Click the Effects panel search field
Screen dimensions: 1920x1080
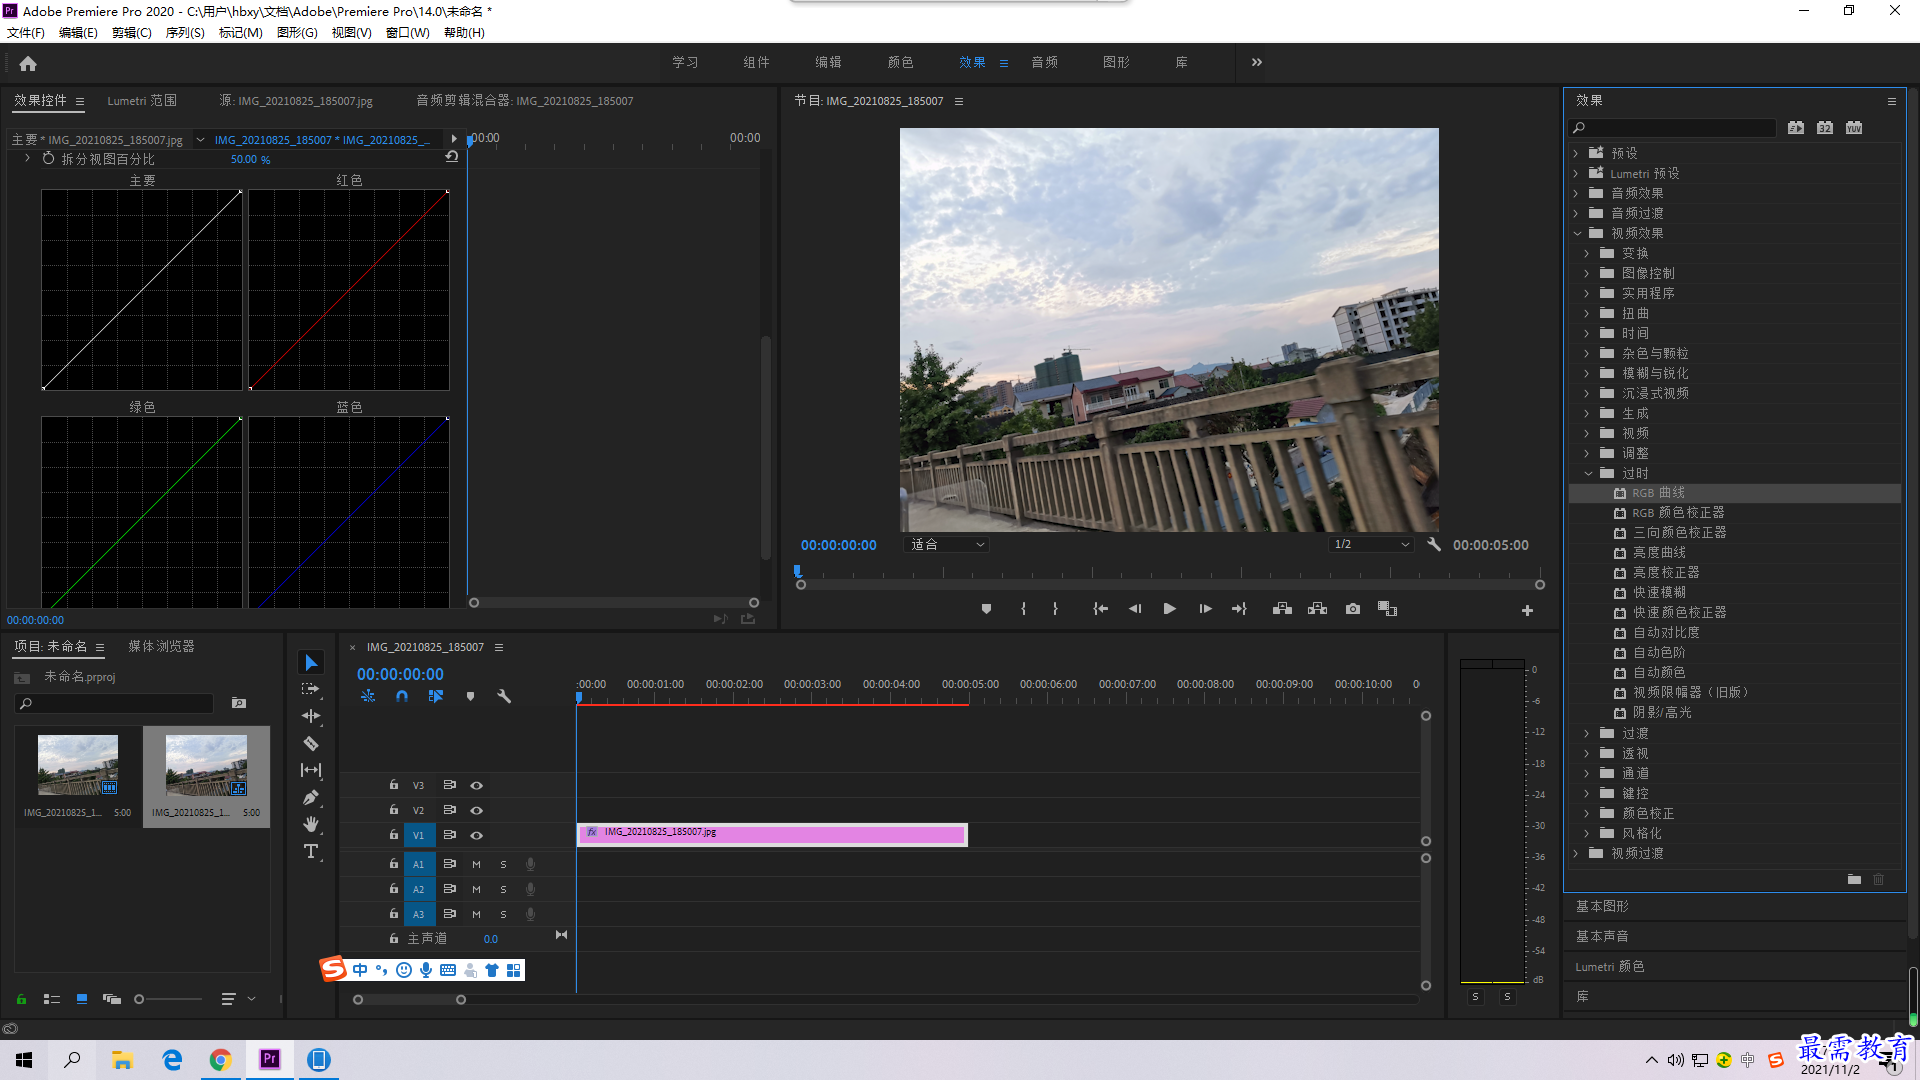point(1673,128)
